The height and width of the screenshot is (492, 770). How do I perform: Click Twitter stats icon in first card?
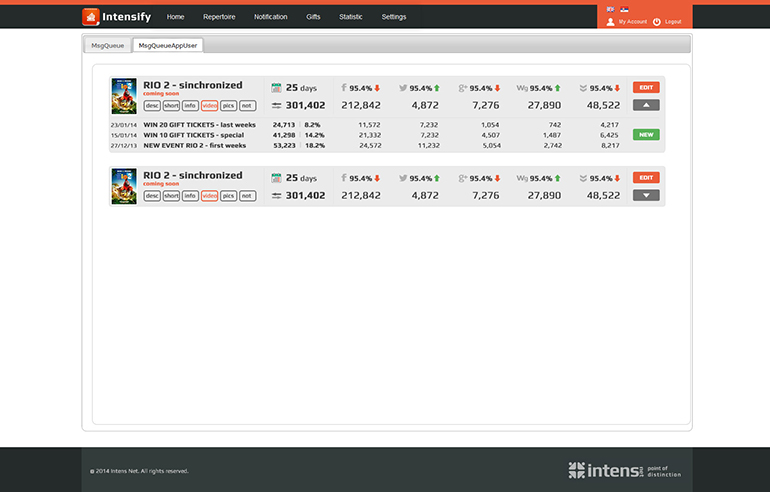403,88
